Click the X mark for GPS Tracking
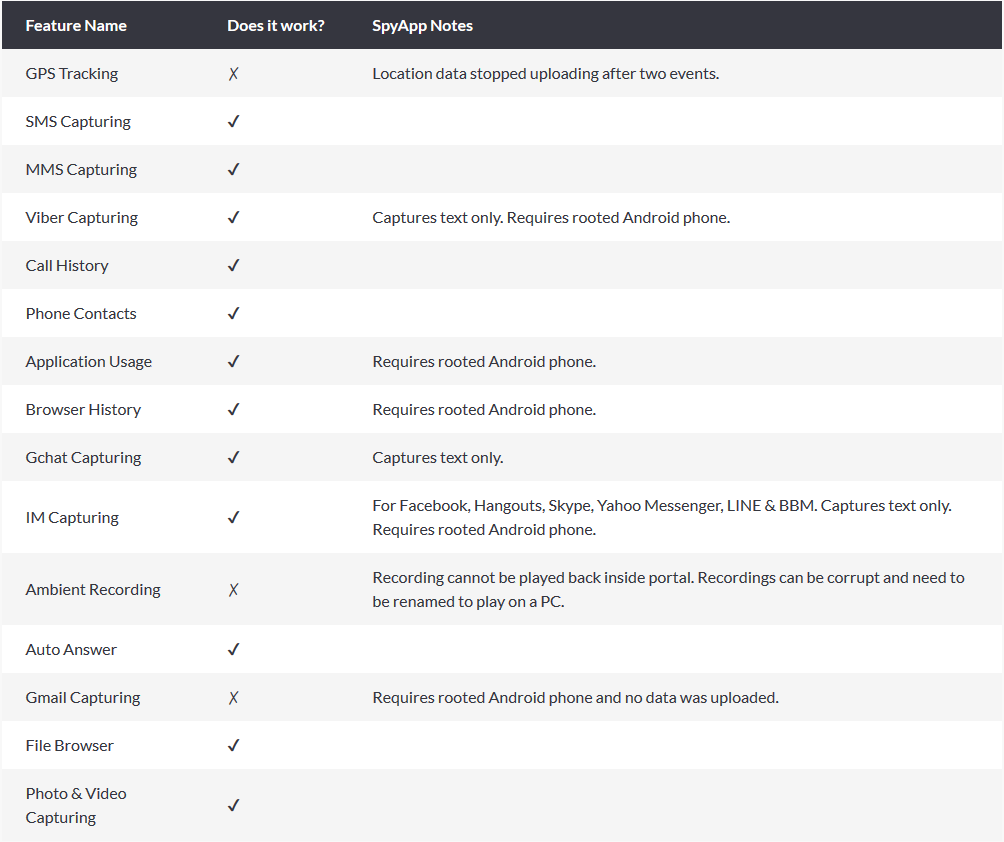This screenshot has width=1004, height=842. click(x=233, y=74)
